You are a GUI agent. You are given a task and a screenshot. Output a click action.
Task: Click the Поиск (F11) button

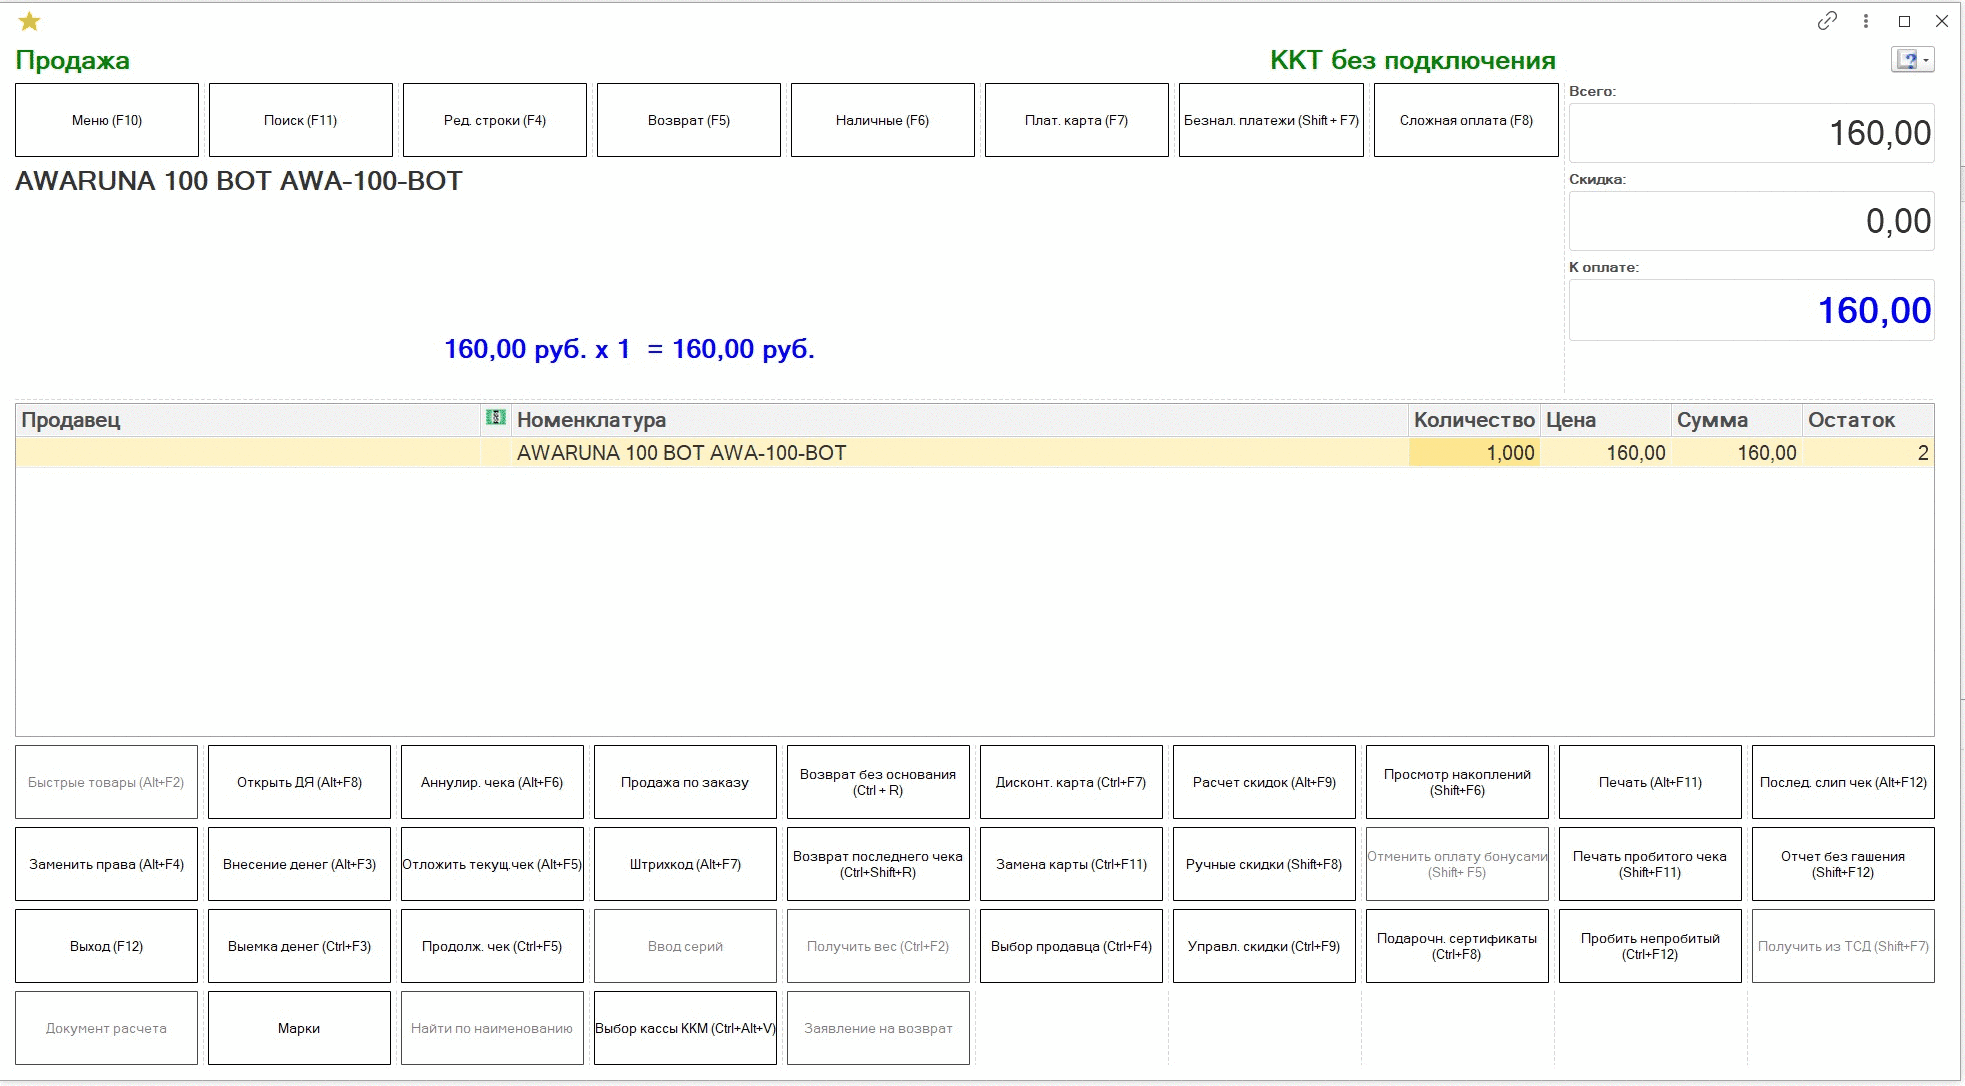(301, 120)
